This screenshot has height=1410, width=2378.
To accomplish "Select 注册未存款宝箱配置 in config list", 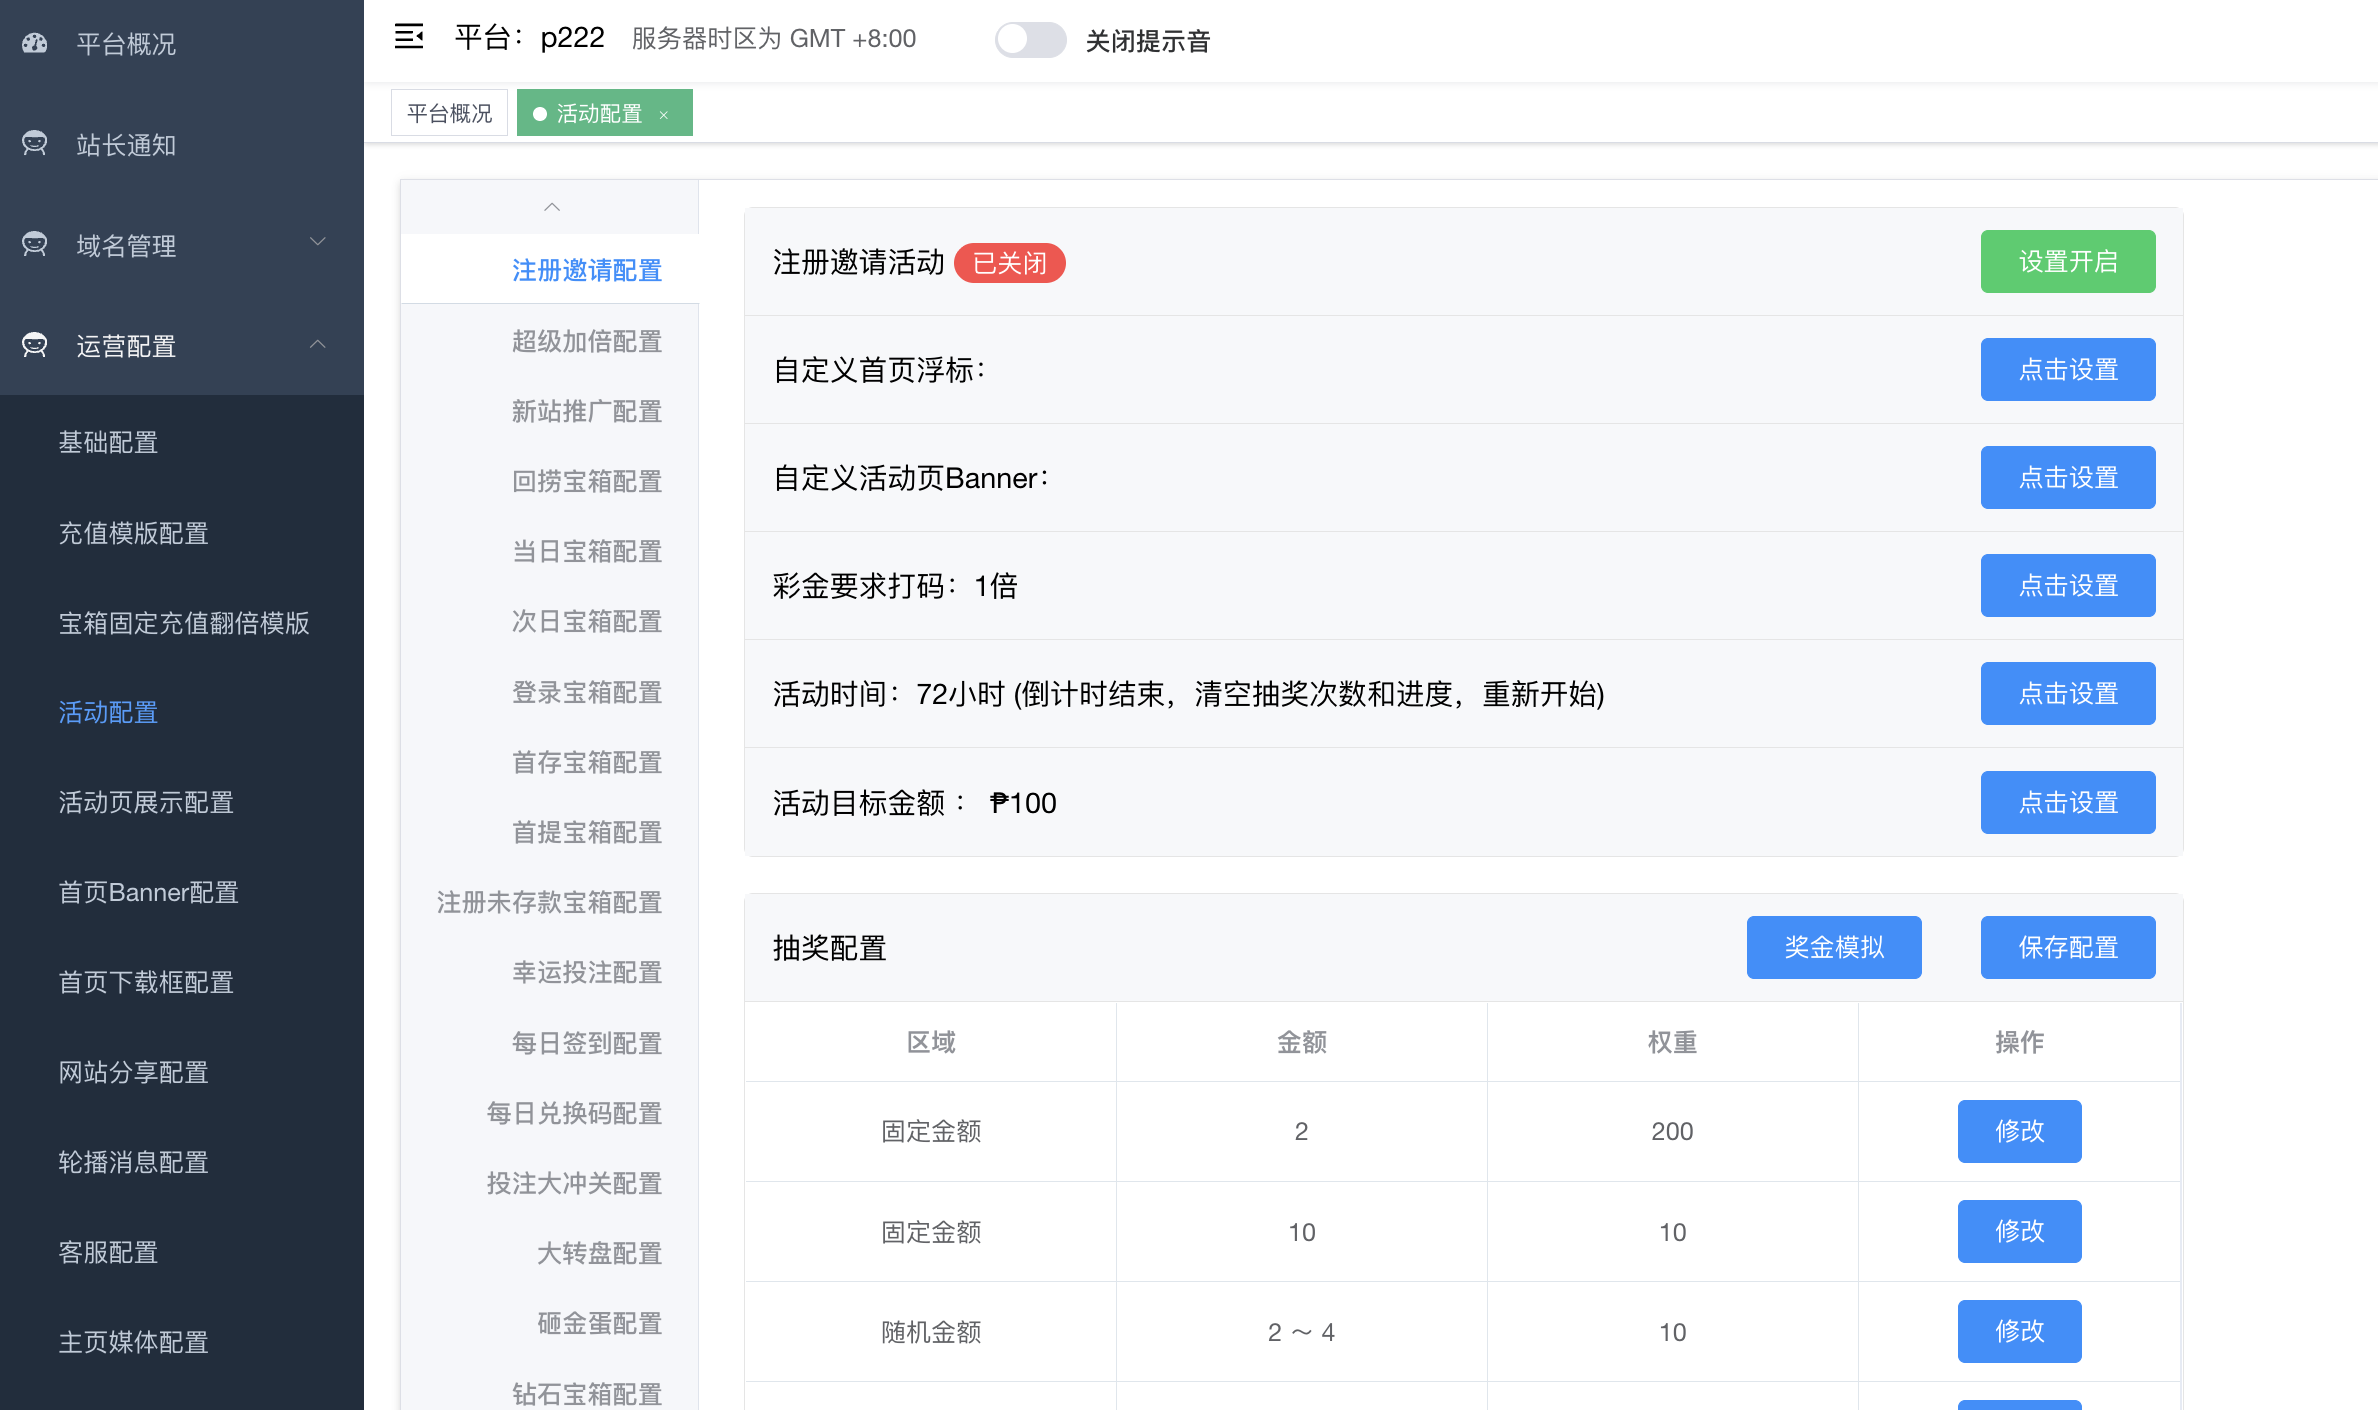I will coord(550,902).
